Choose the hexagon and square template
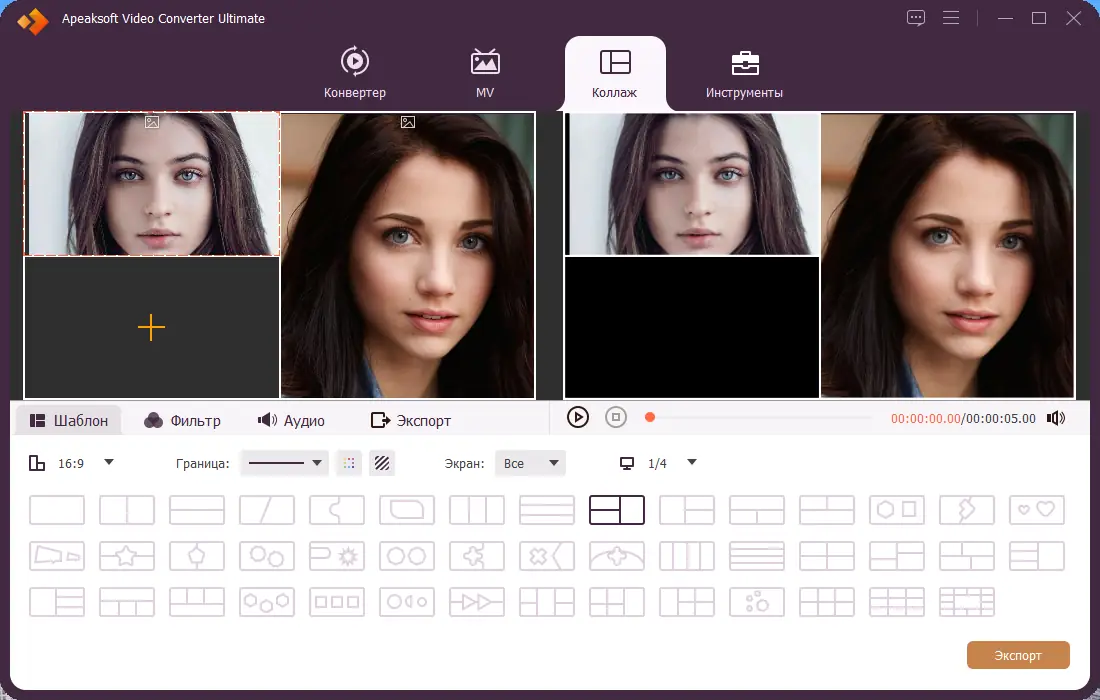This screenshot has height=700, width=1100. pos(897,510)
